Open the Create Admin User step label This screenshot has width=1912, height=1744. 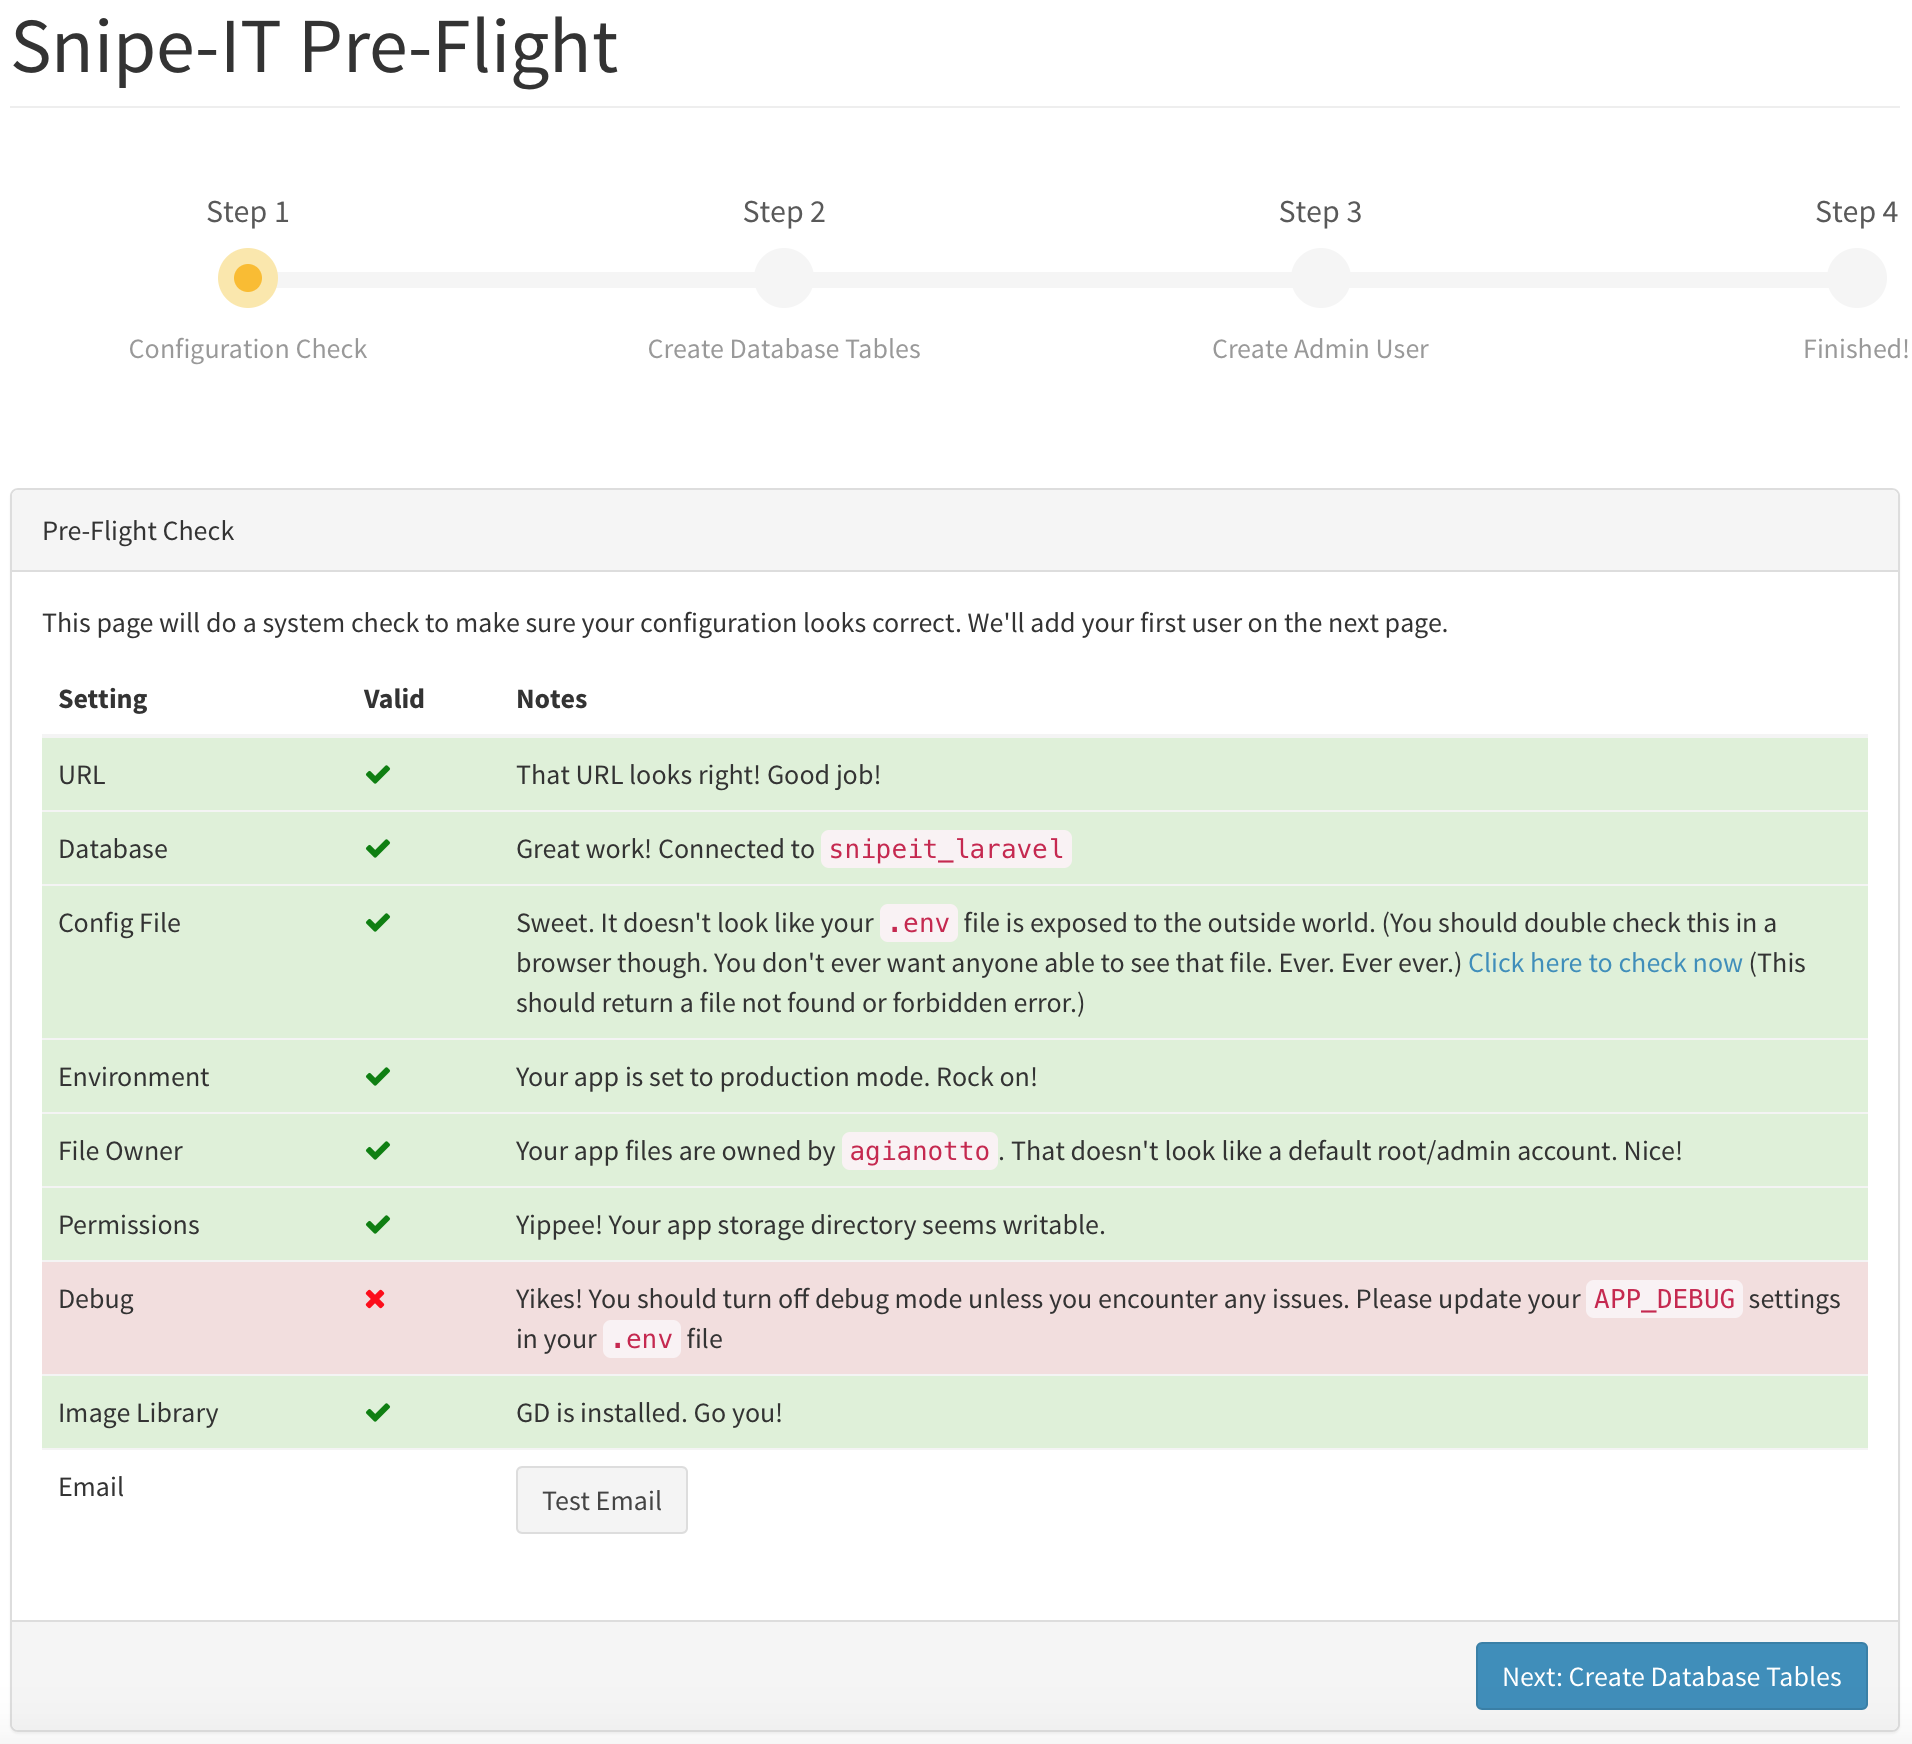click(1320, 349)
